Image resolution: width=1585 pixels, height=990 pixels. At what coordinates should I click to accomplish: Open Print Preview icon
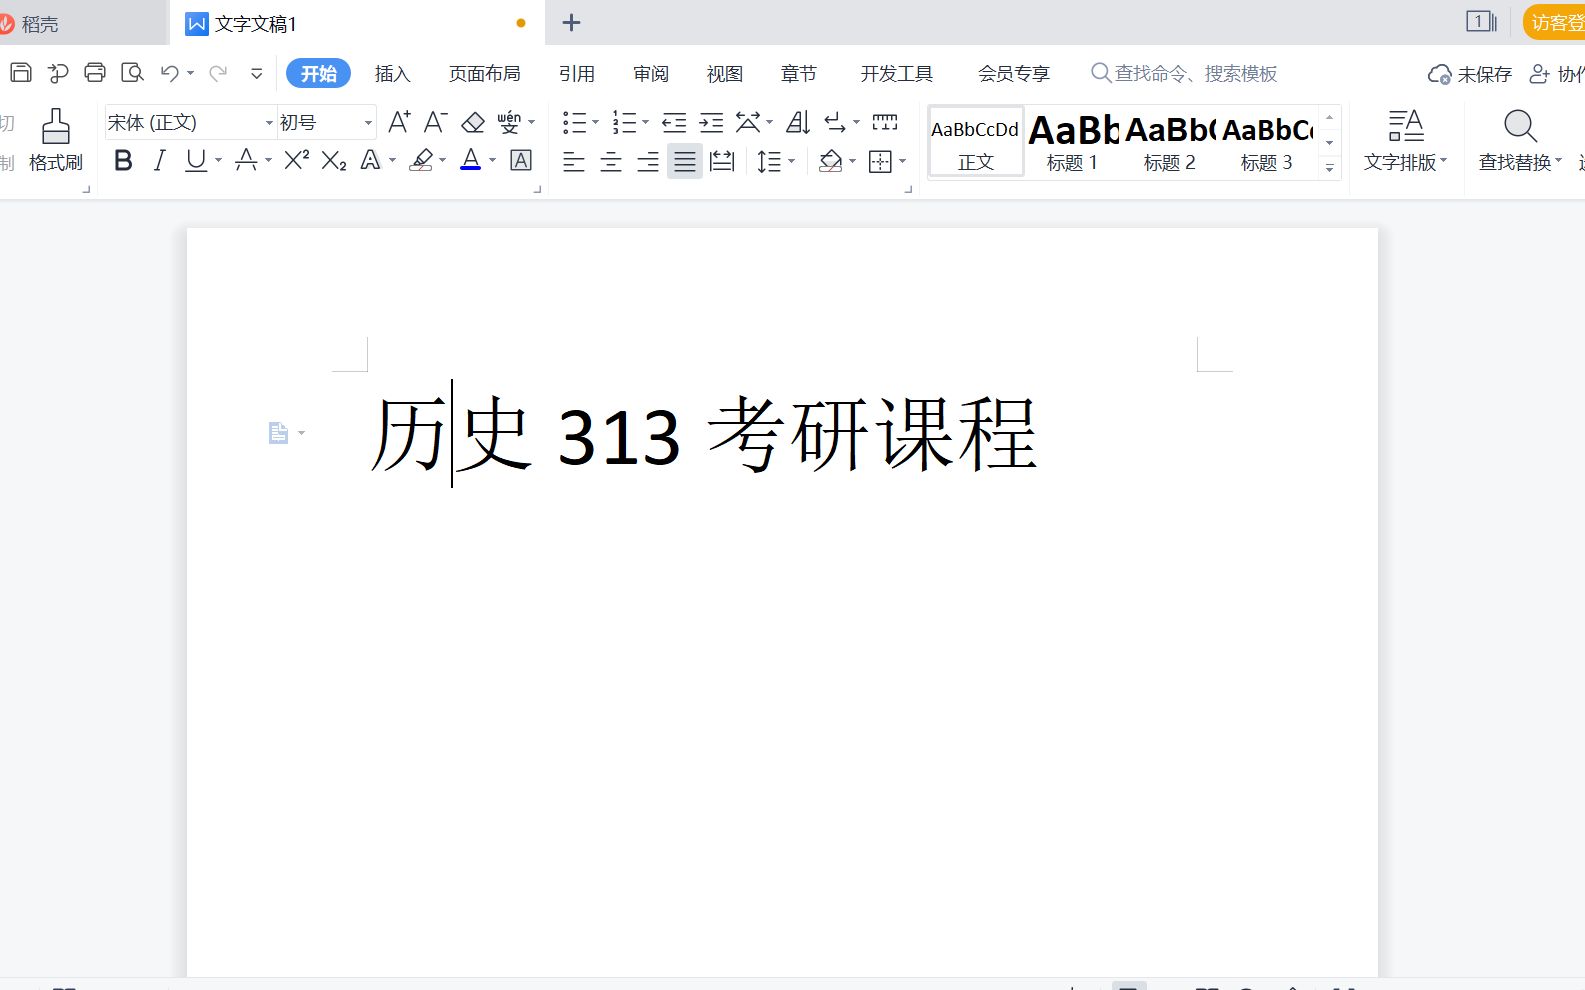[132, 72]
